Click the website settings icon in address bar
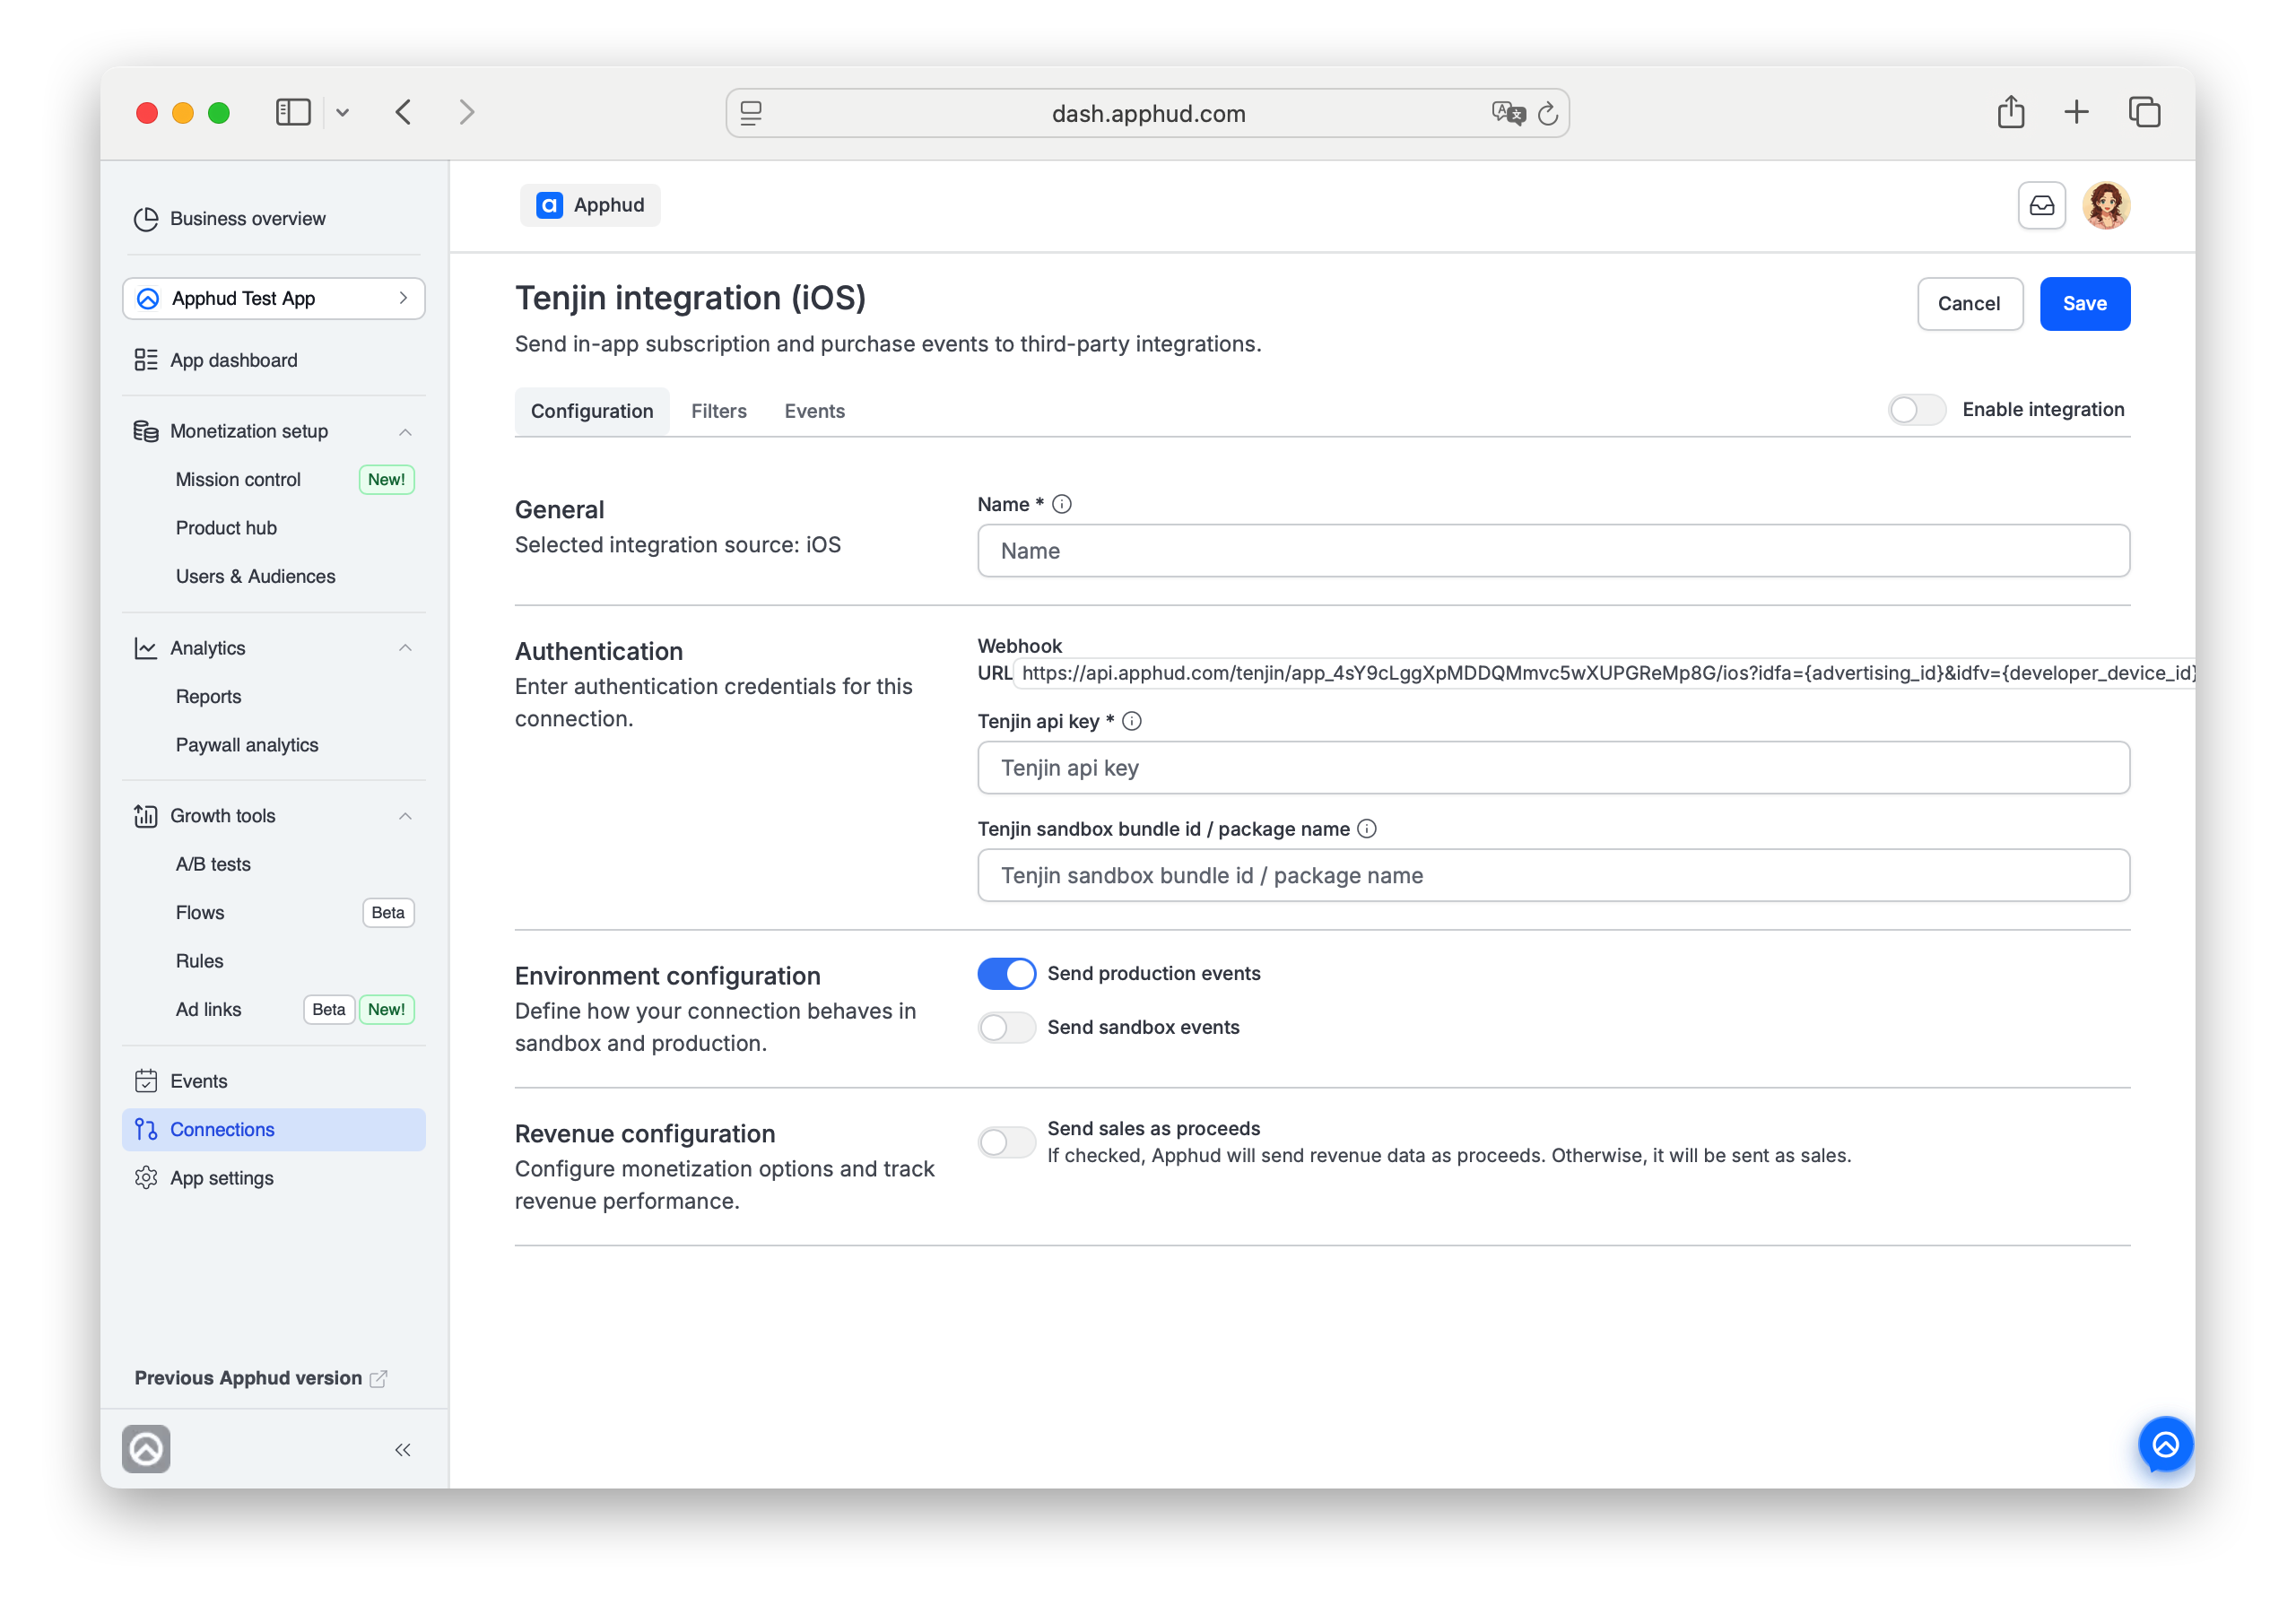The image size is (2296, 1623). click(x=751, y=114)
